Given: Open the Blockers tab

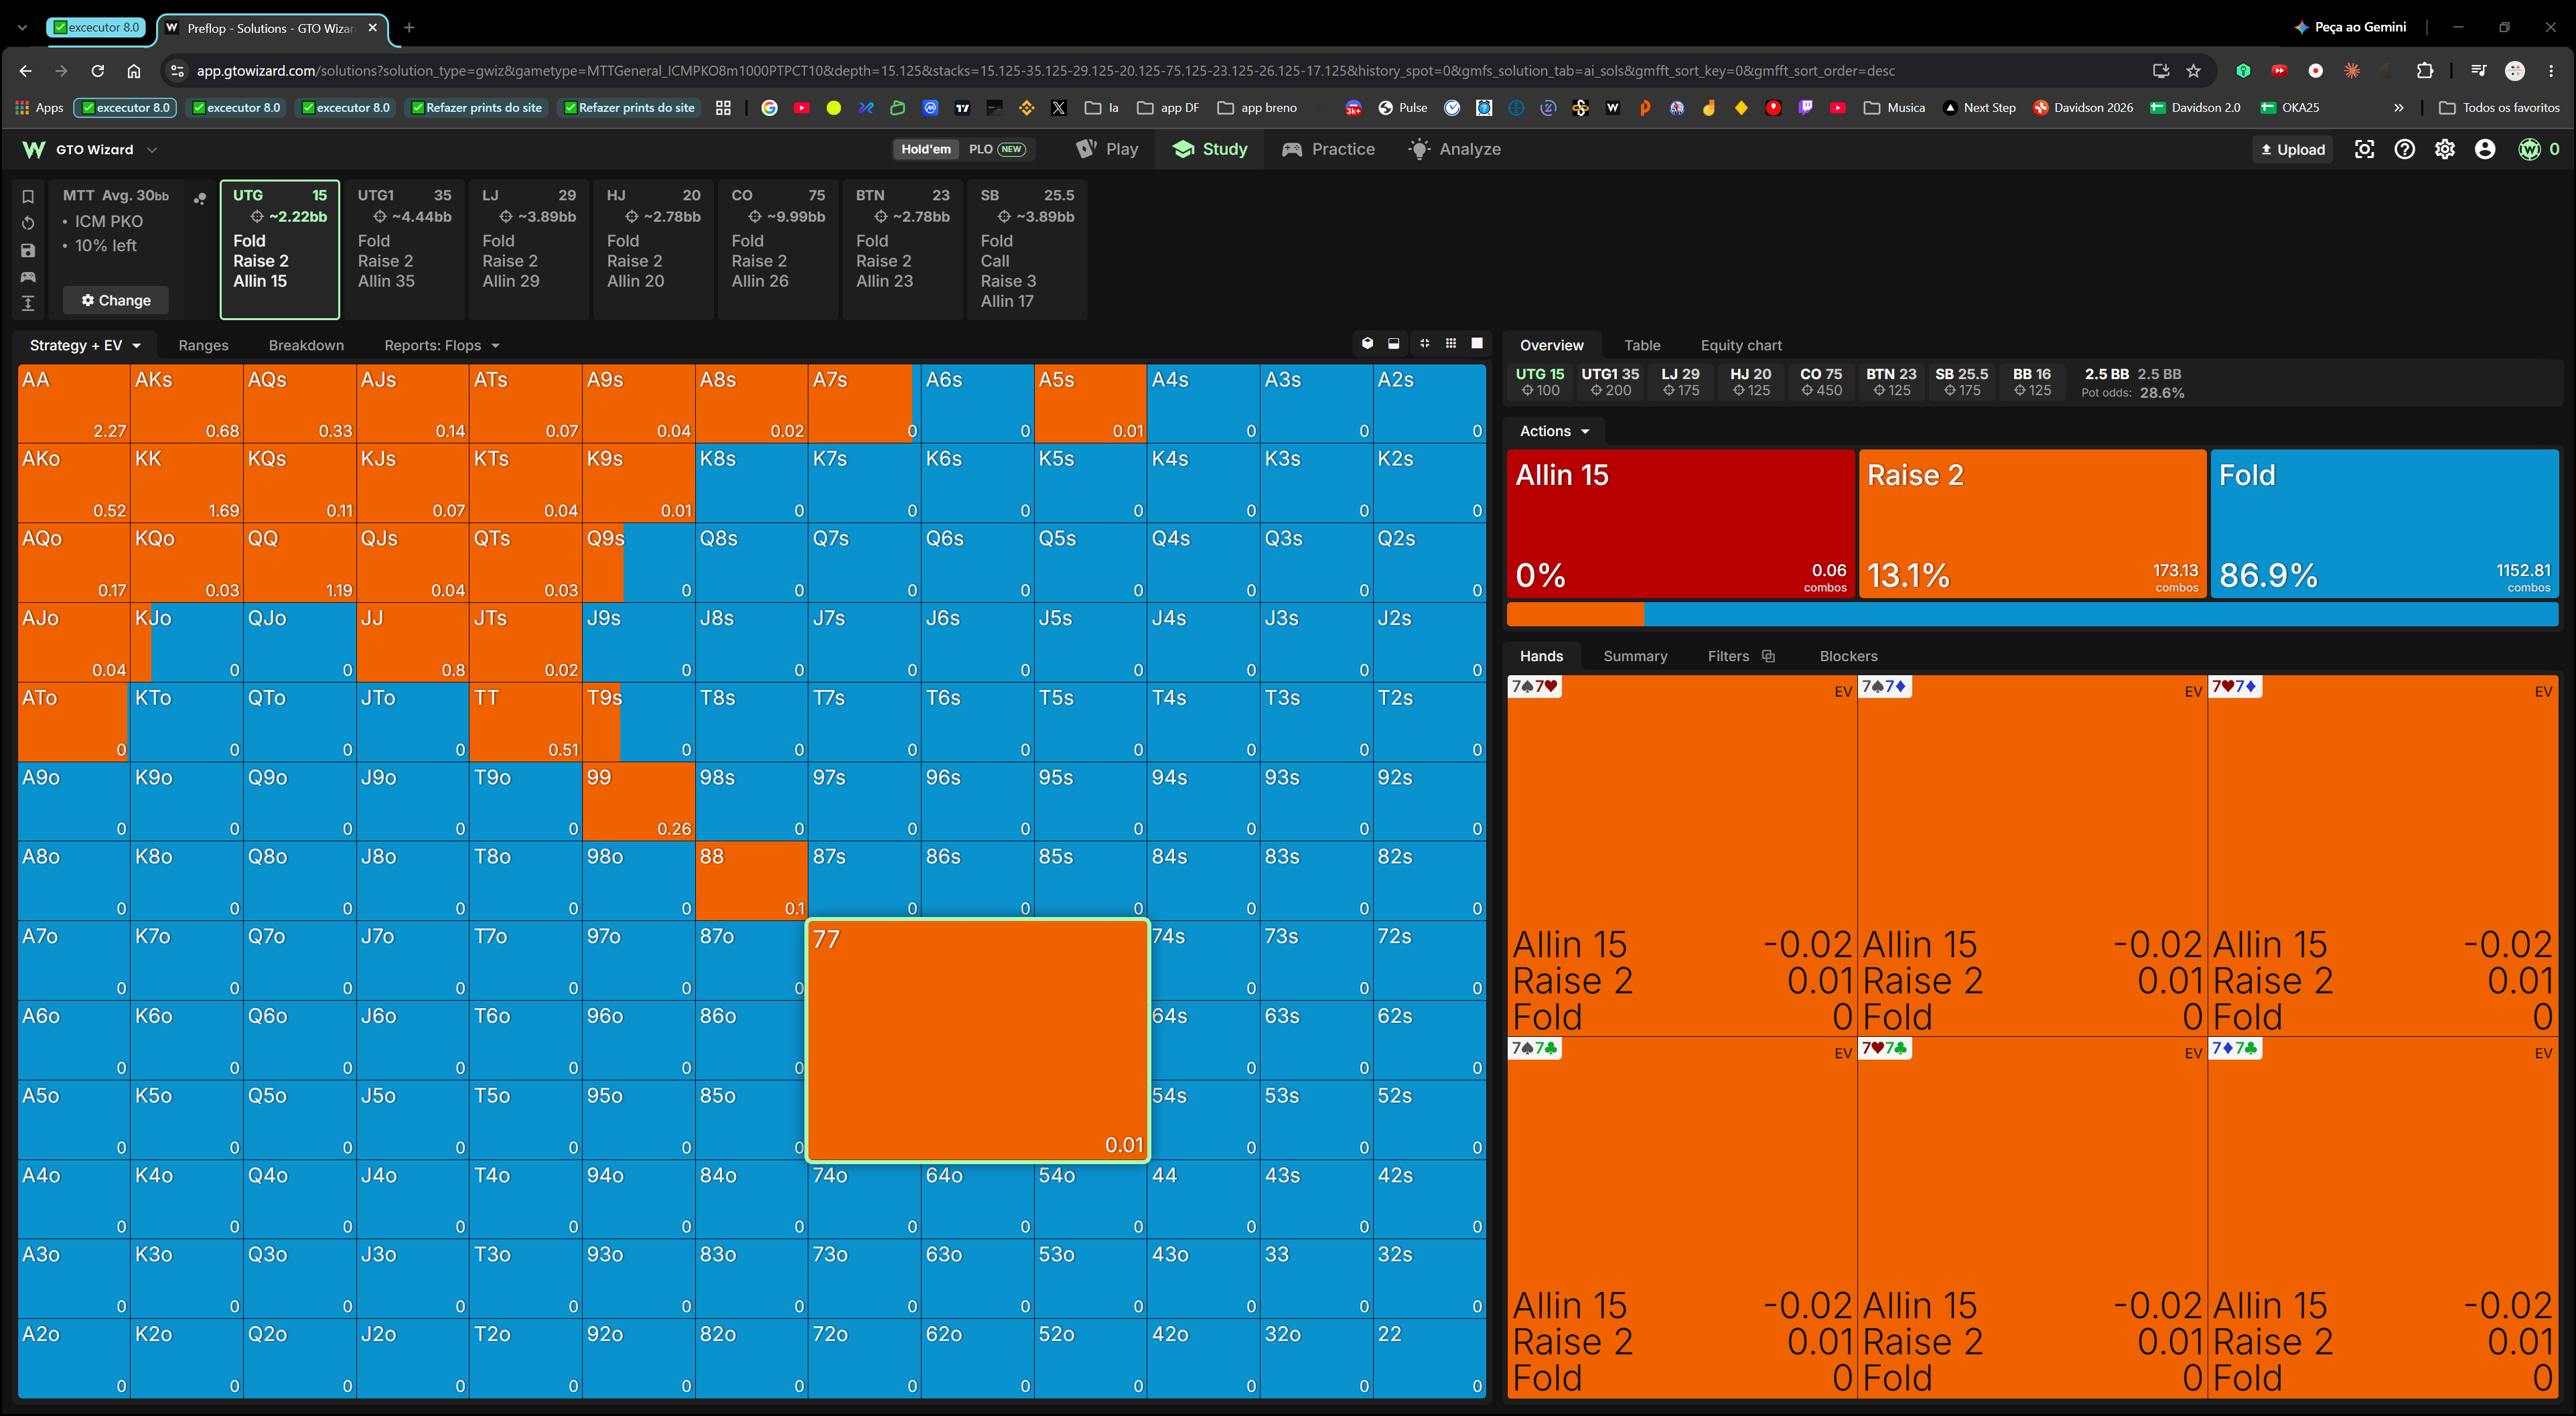Looking at the screenshot, I should [x=1848, y=656].
